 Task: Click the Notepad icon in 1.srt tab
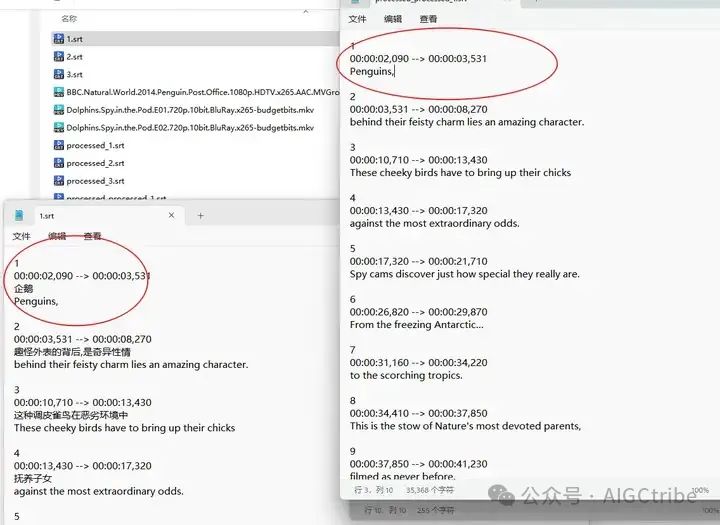click(19, 215)
